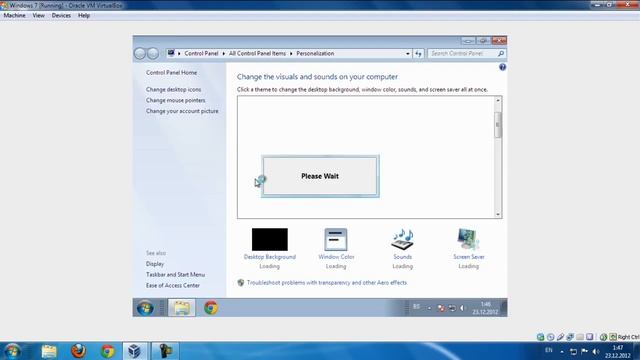Click the guest Action Center flag icon
This screenshot has width=640, height=360.
pyautogui.click(x=441, y=308)
